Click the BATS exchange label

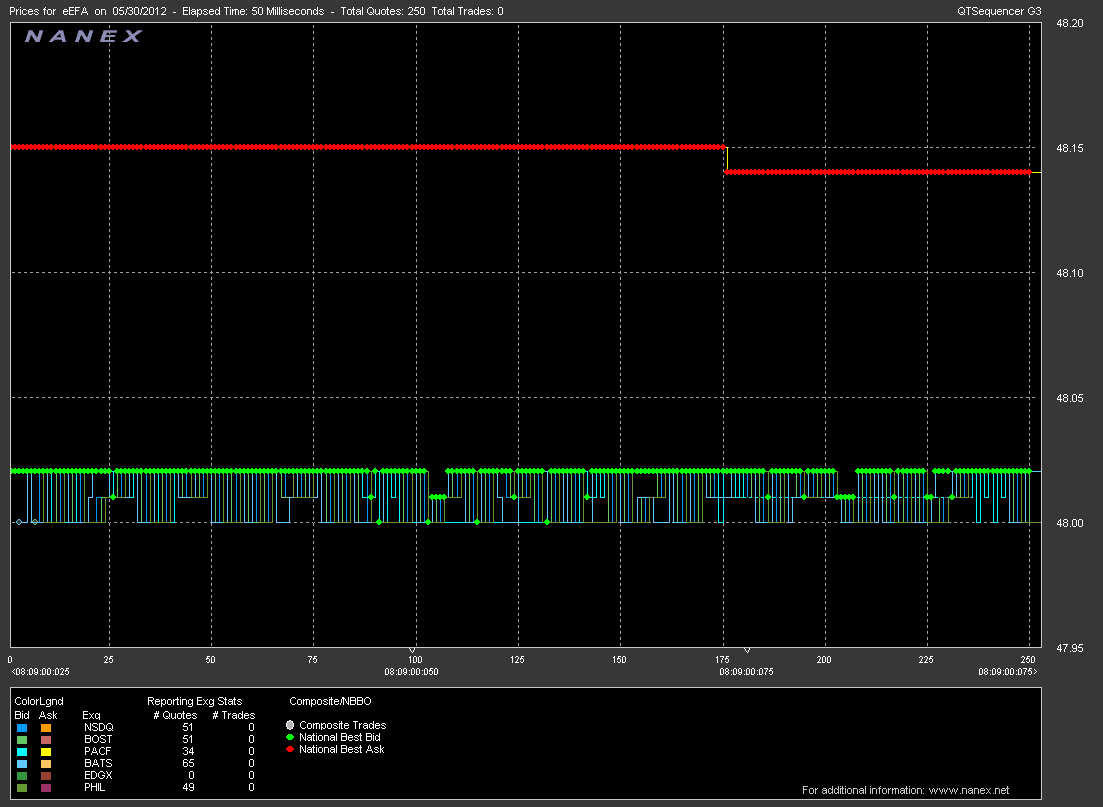(x=98, y=763)
